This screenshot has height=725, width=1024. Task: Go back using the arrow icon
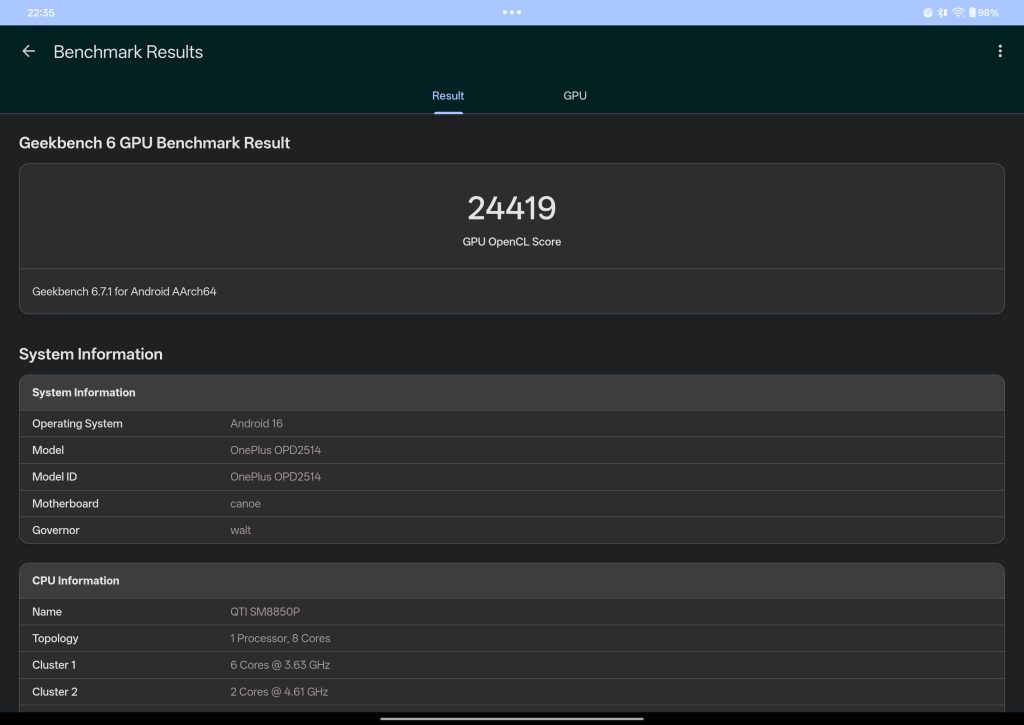(x=29, y=51)
